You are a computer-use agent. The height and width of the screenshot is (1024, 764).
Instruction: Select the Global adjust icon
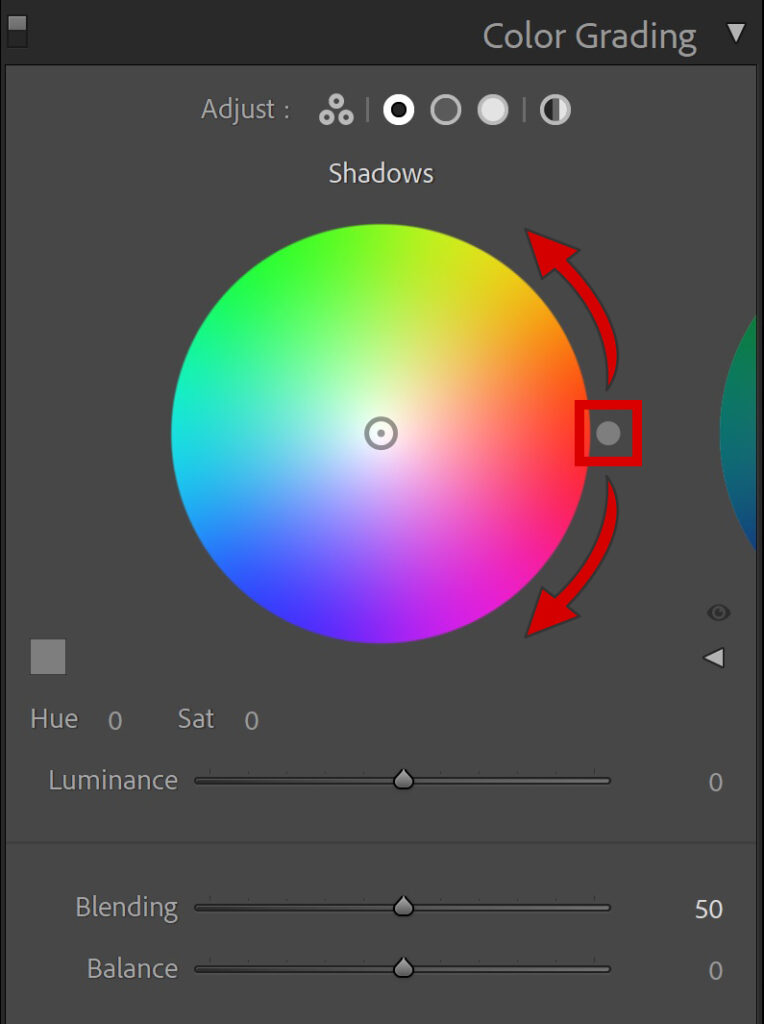[555, 110]
